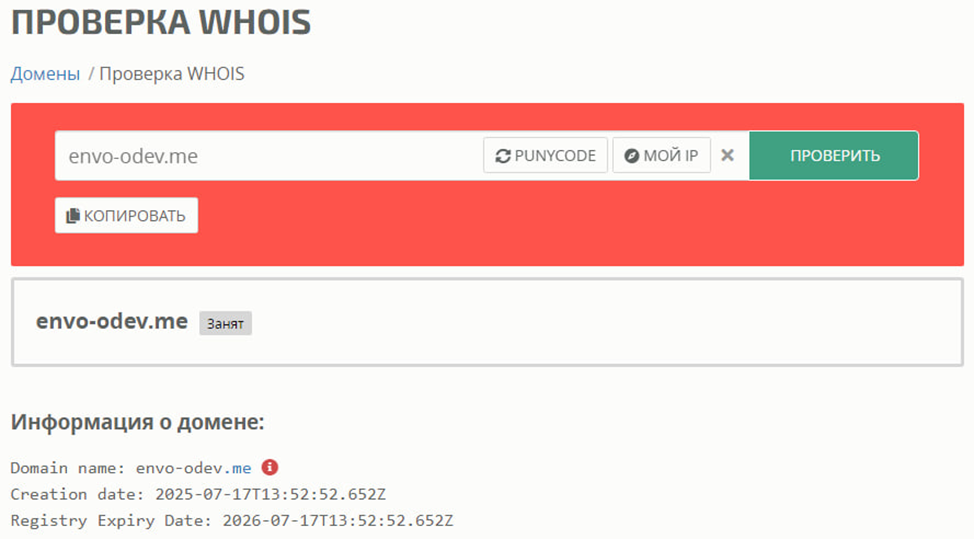Click the Creation date line

pos(198,494)
